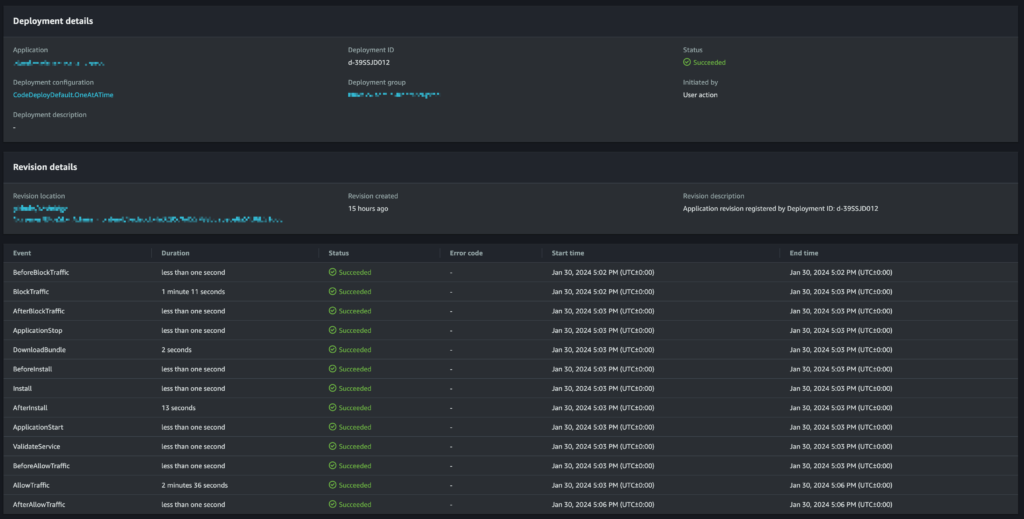This screenshot has width=1024, height=519.
Task: Sort by End time column header
Action: [804, 253]
